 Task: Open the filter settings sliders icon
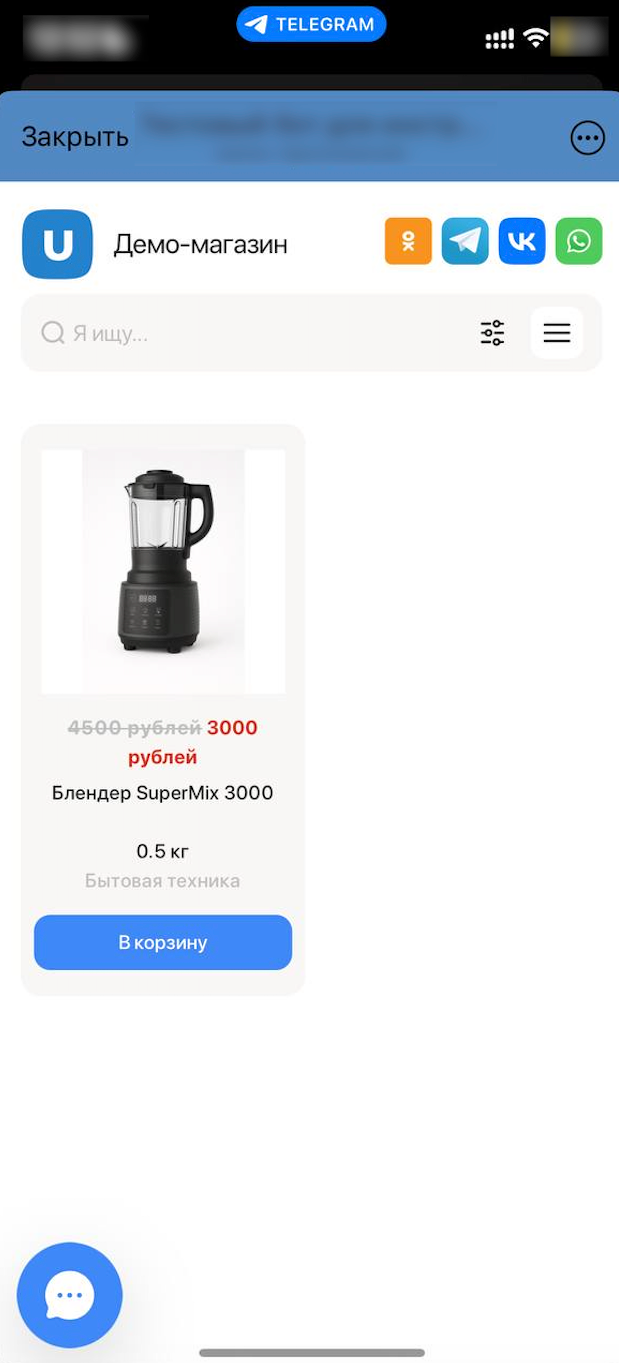click(x=492, y=333)
